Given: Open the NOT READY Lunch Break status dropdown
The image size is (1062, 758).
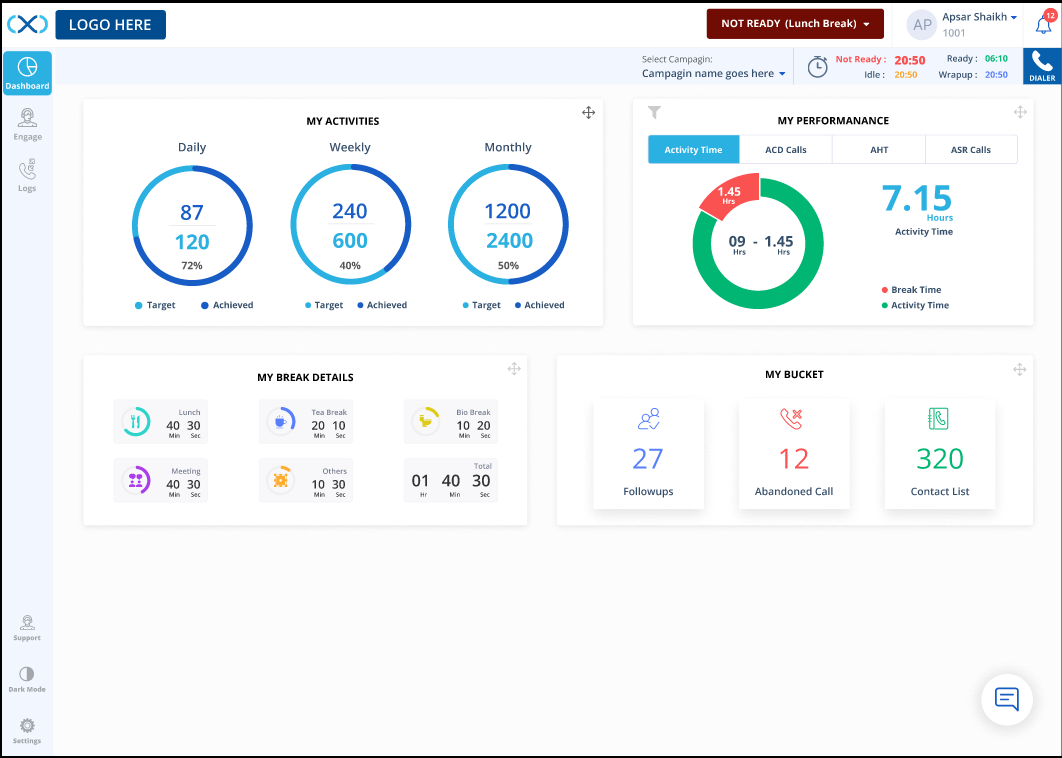Looking at the screenshot, I should [795, 22].
